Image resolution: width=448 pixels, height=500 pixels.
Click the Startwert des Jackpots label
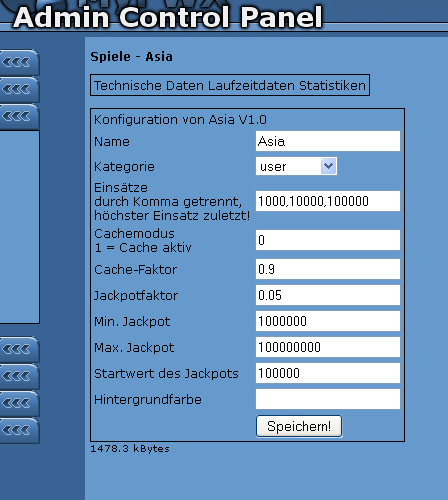[166, 374]
